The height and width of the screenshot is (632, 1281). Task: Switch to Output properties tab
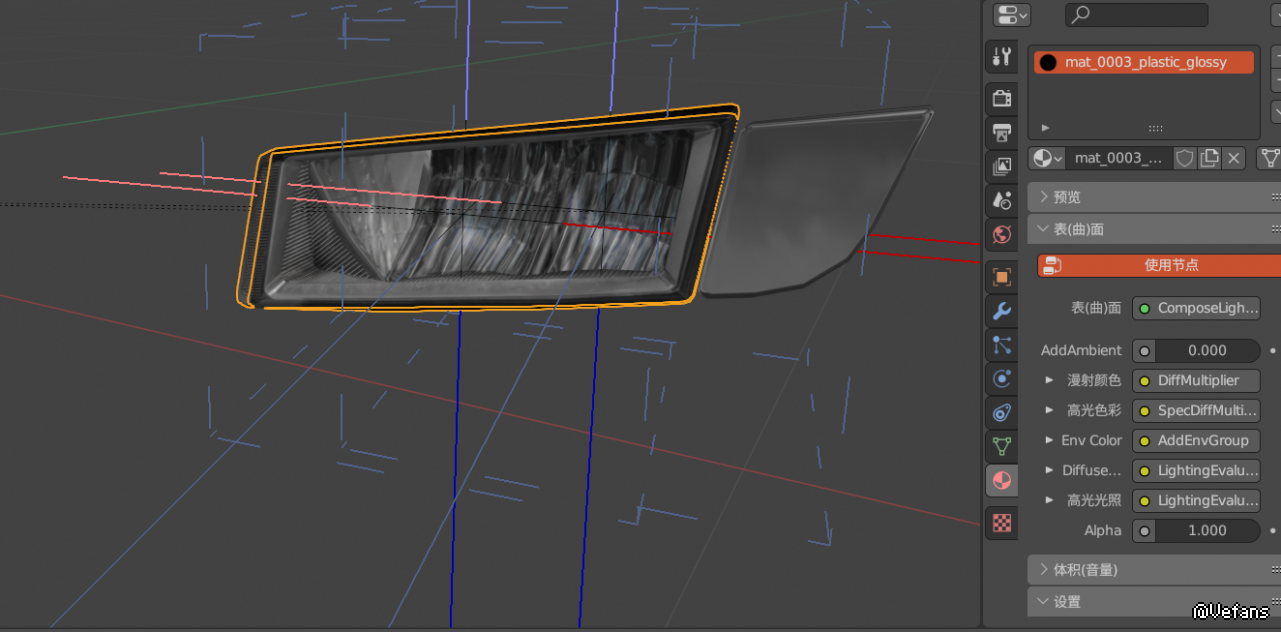[x=1001, y=132]
